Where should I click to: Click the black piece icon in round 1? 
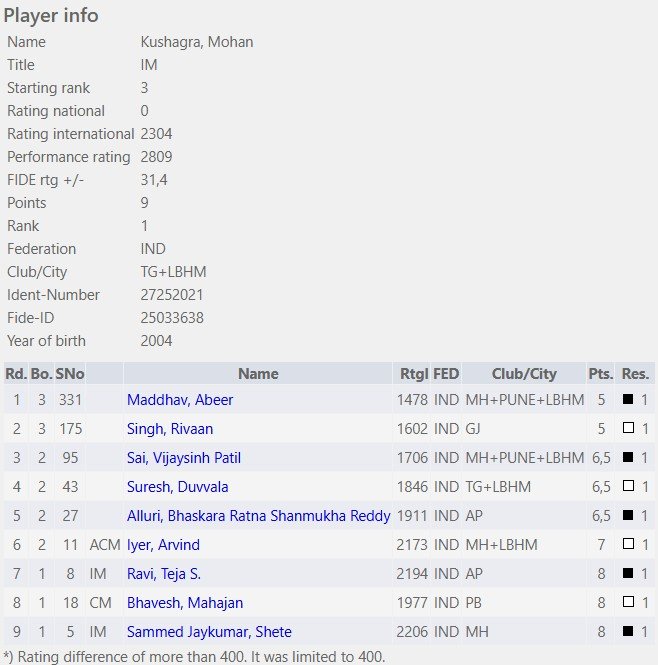628,399
